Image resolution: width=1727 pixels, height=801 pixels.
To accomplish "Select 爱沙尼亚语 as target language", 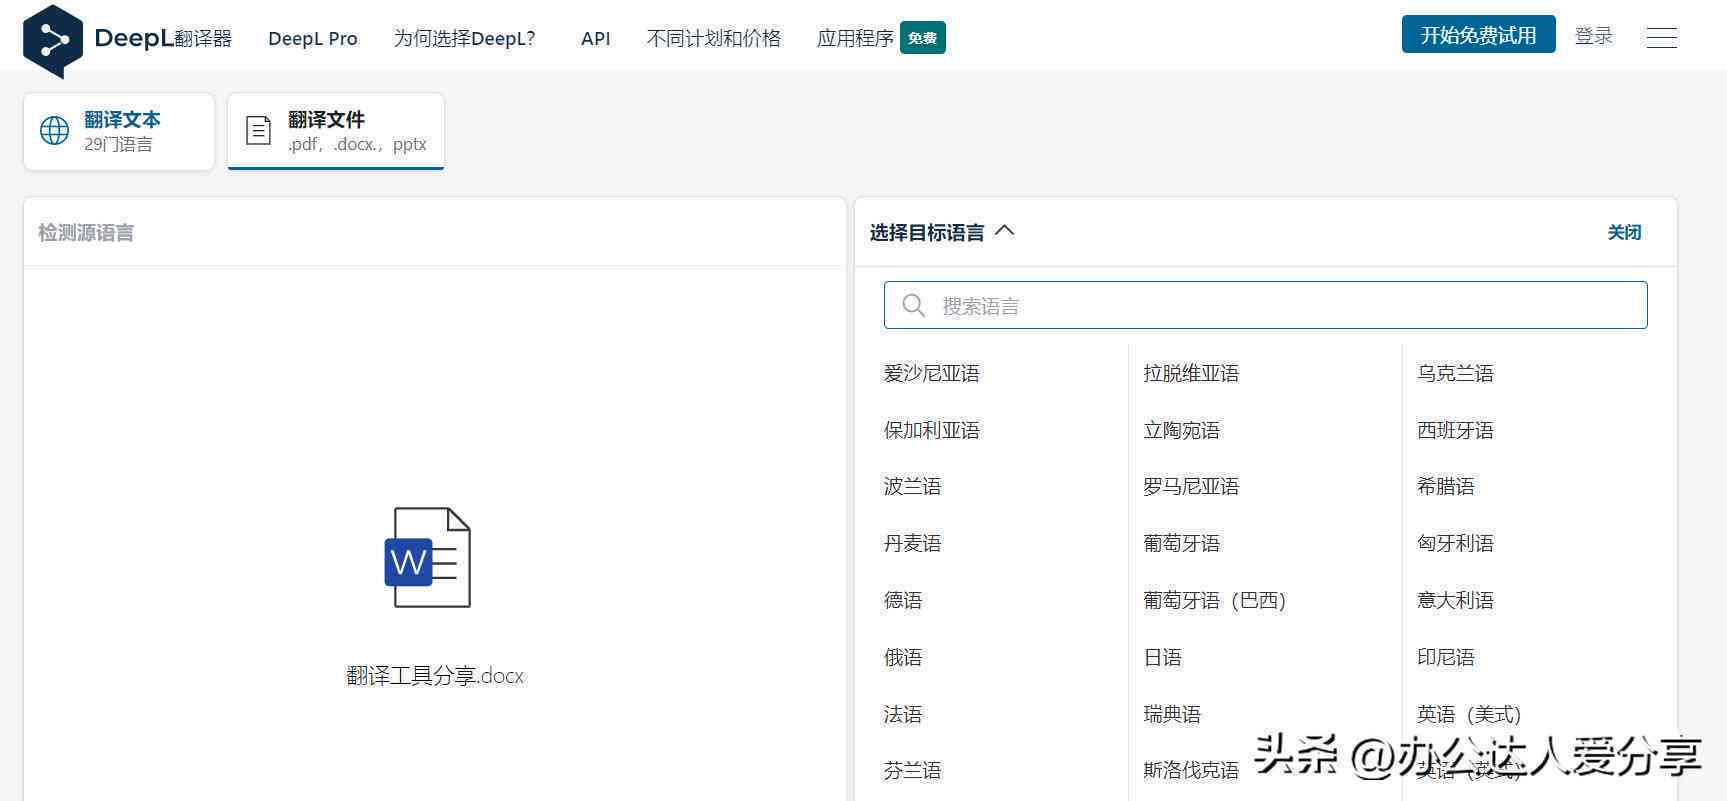I will (x=931, y=373).
